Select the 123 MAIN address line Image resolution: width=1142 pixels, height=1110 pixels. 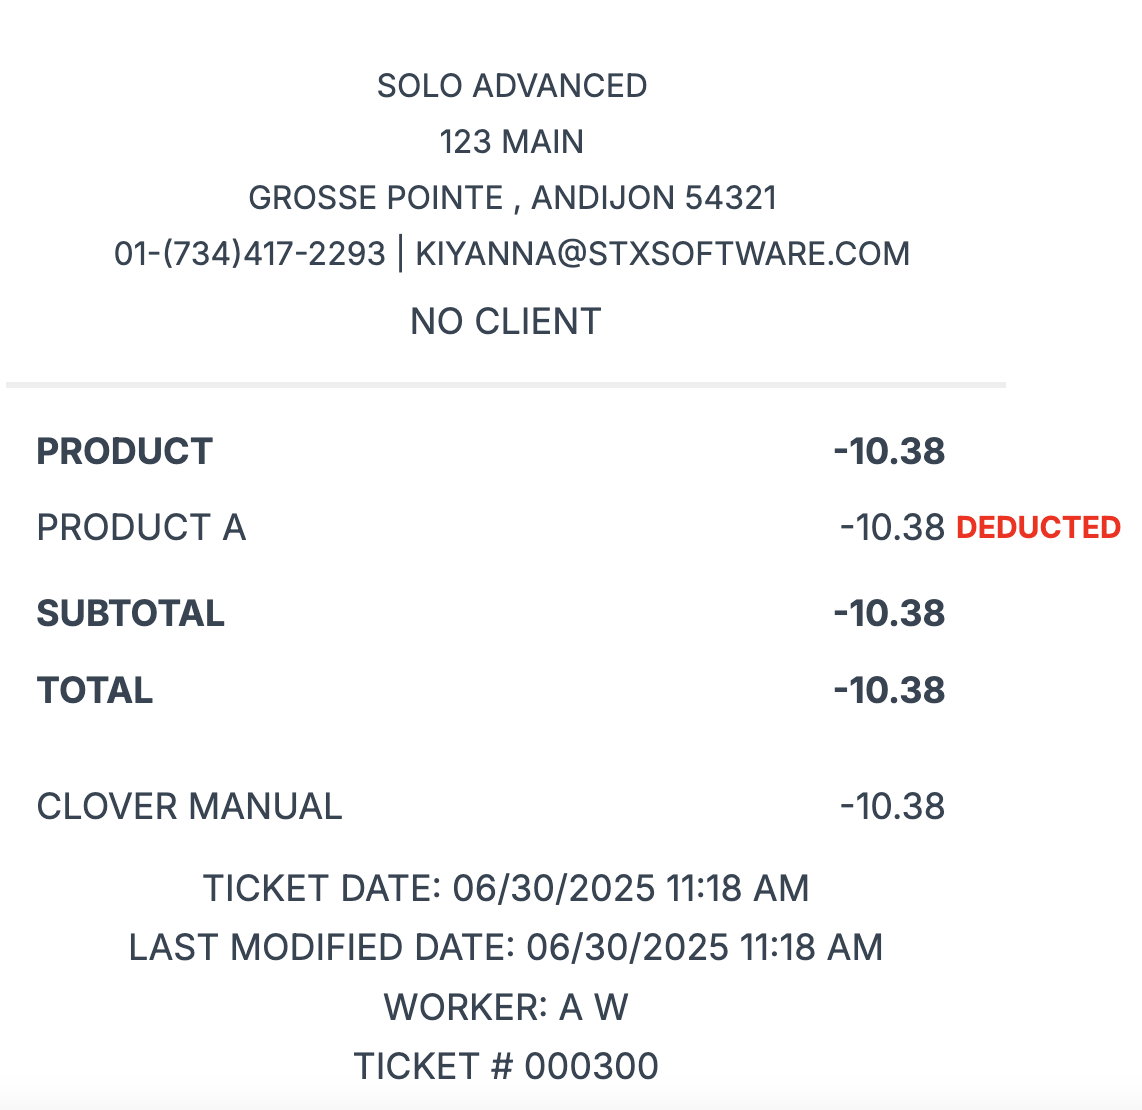coord(511,142)
